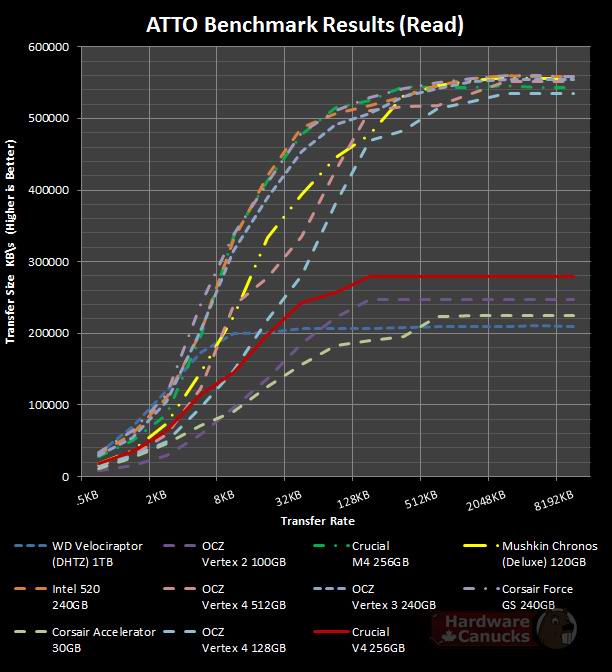Click the Transfer Rate x-axis title

coord(317,520)
